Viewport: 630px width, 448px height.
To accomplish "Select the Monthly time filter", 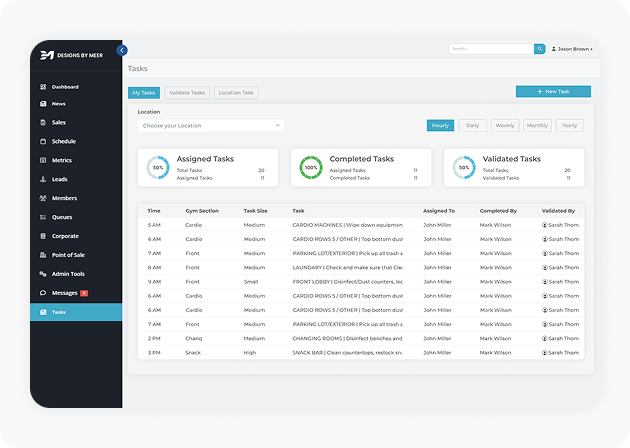I will pos(537,125).
